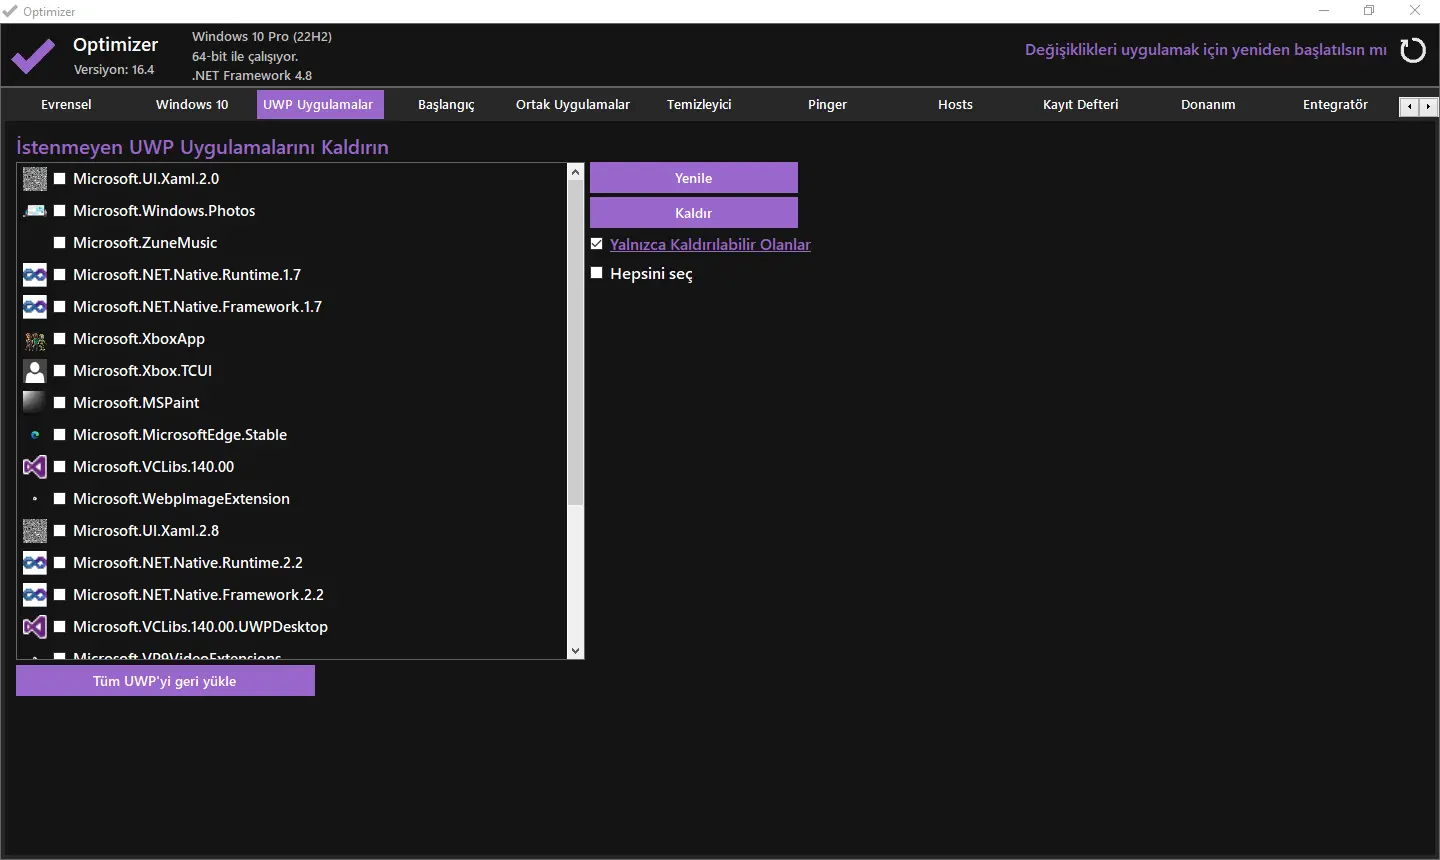This screenshot has width=1440, height=860.
Task: Click the Microsoft.XboxApp icon
Action: [x=35, y=339]
